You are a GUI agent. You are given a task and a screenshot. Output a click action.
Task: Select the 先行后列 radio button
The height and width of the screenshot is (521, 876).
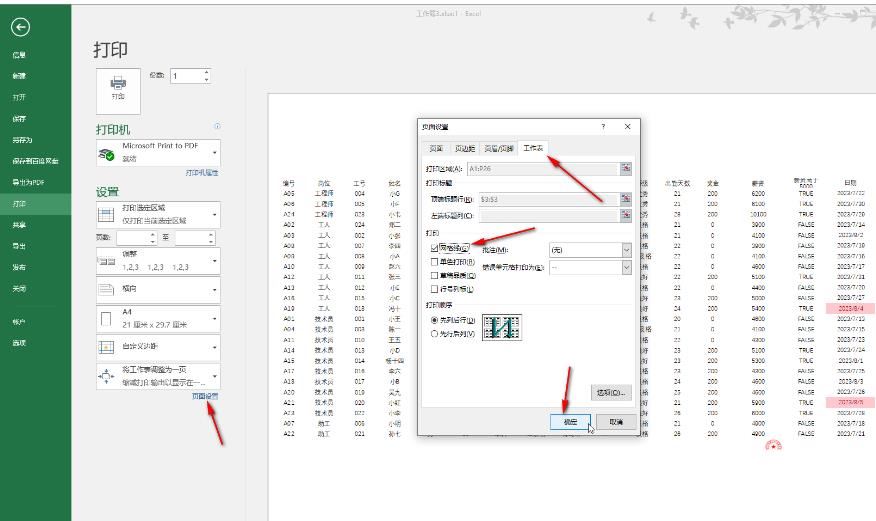pyautogui.click(x=434, y=333)
